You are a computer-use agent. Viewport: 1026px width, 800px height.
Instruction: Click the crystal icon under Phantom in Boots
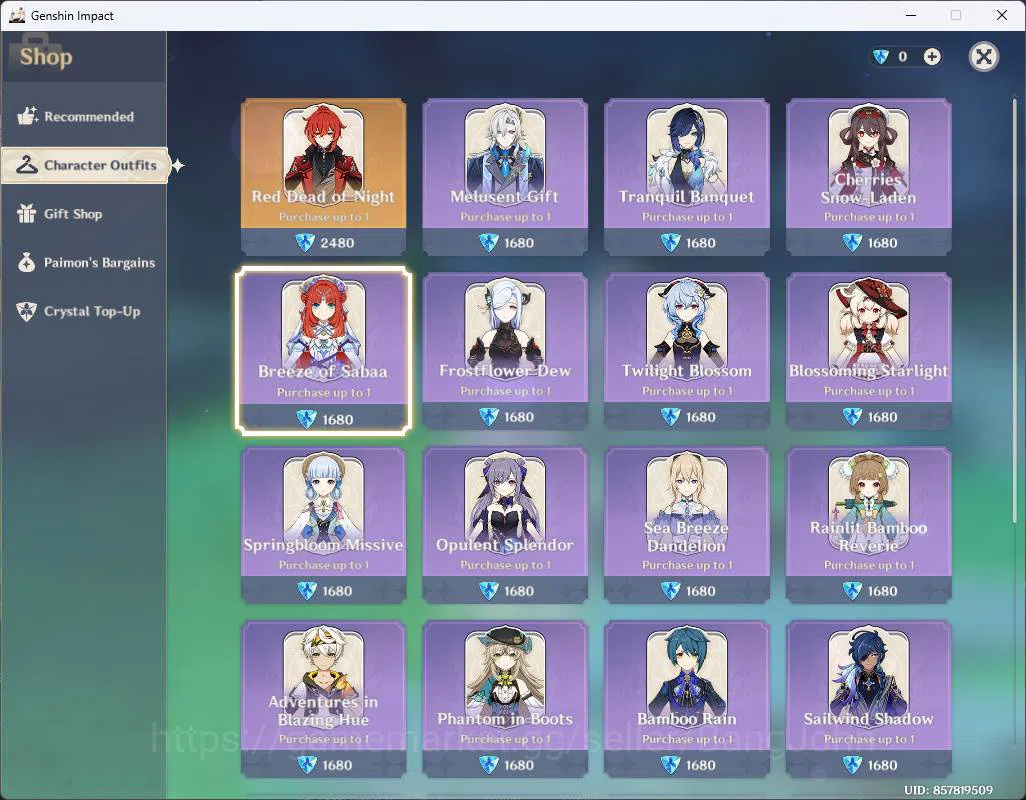point(489,765)
